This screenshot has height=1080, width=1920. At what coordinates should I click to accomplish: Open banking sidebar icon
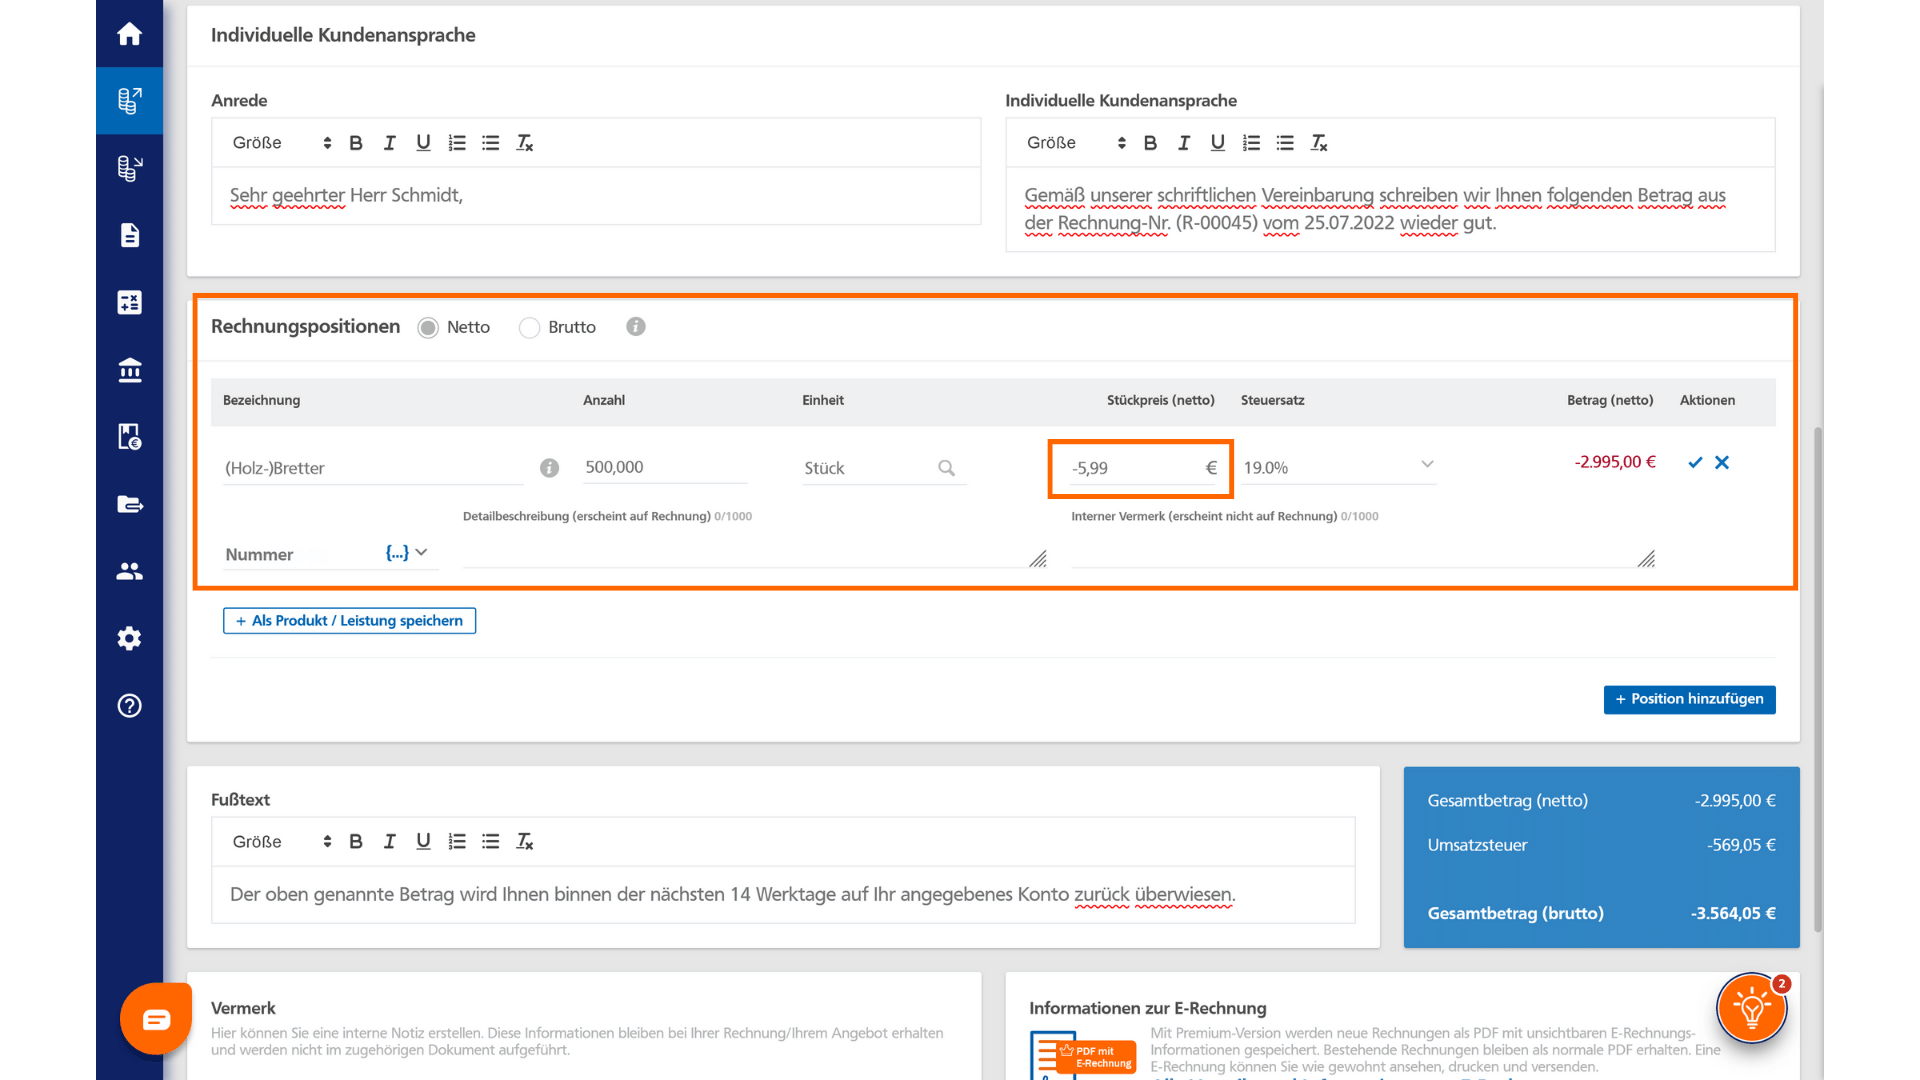129,370
